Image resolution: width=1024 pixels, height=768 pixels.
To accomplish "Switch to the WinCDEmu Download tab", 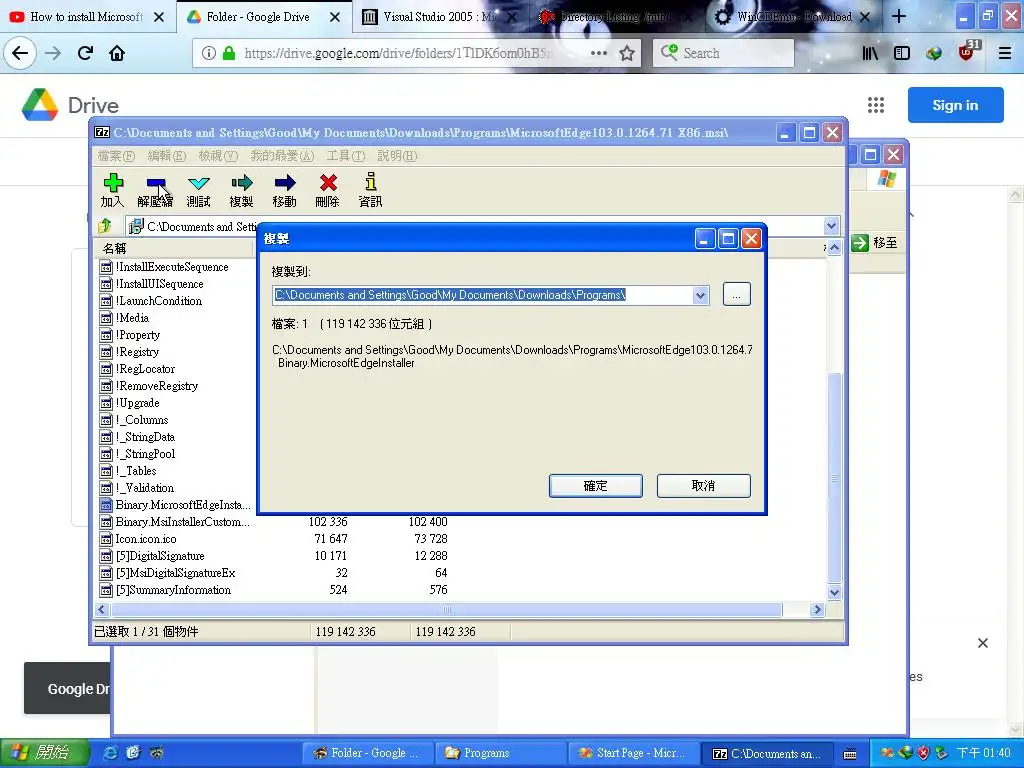I will (x=794, y=16).
